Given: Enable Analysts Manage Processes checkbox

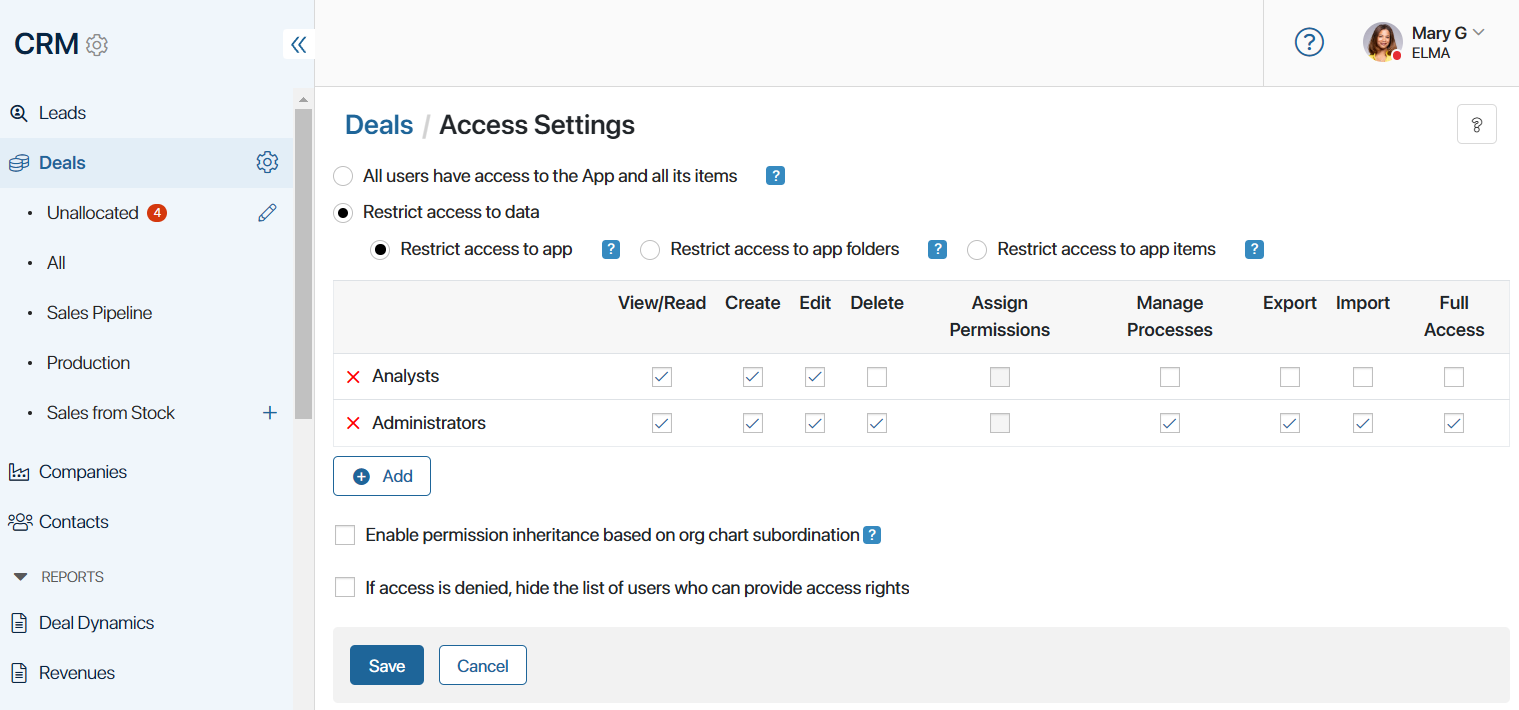Looking at the screenshot, I should [x=1170, y=377].
